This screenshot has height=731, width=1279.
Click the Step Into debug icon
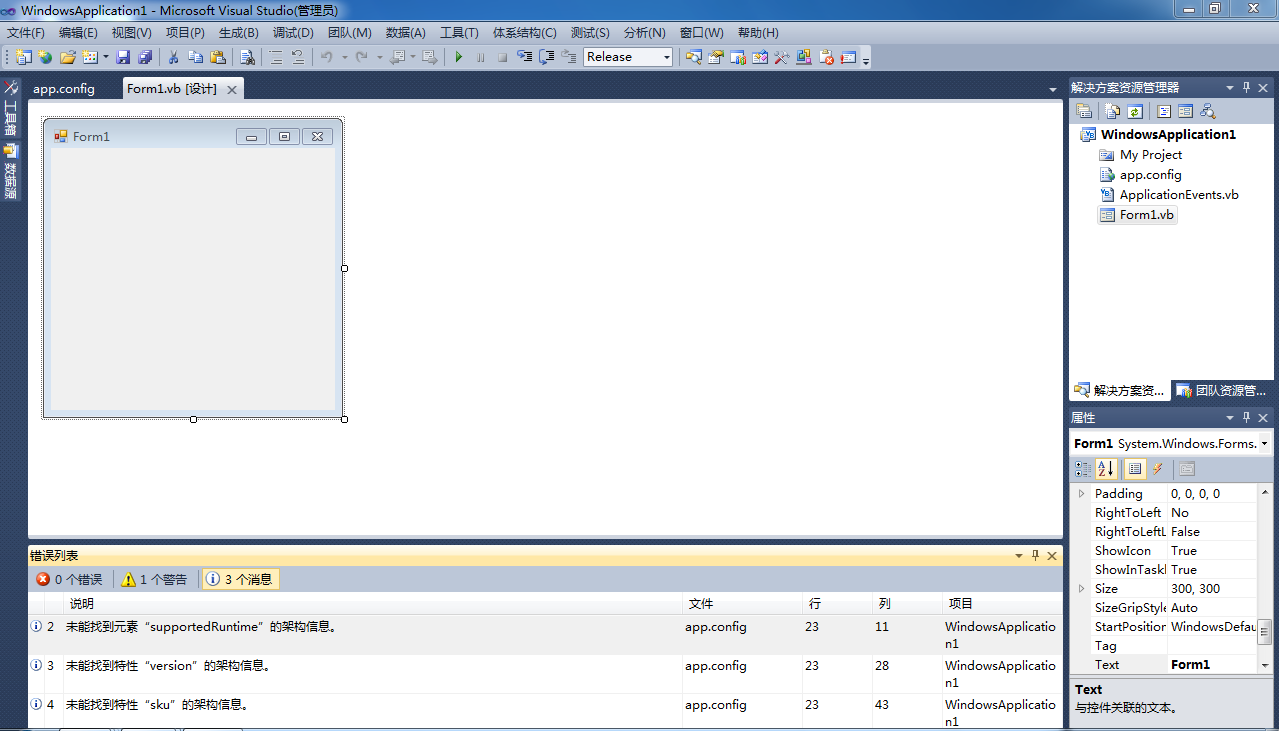[524, 57]
